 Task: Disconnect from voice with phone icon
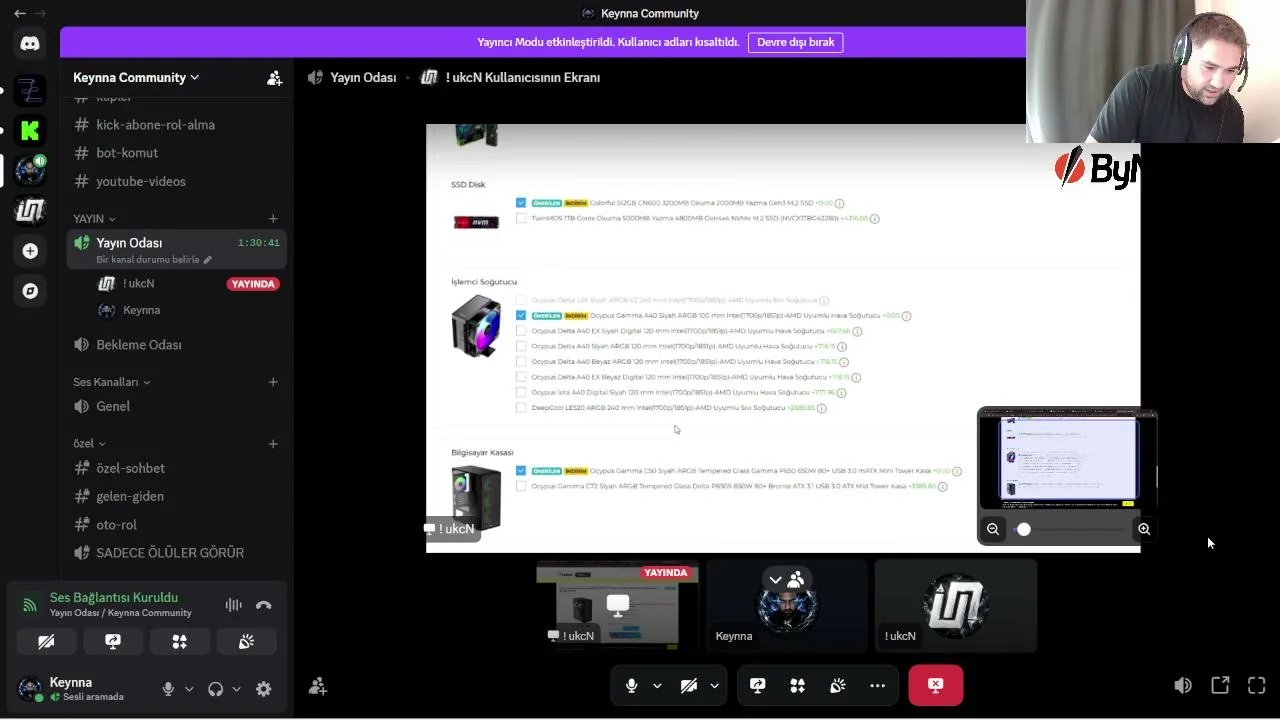coord(264,605)
